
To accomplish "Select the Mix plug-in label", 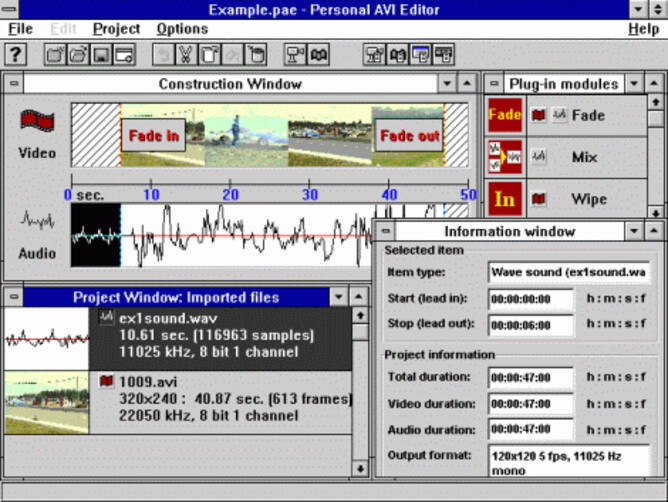I will pos(584,157).
